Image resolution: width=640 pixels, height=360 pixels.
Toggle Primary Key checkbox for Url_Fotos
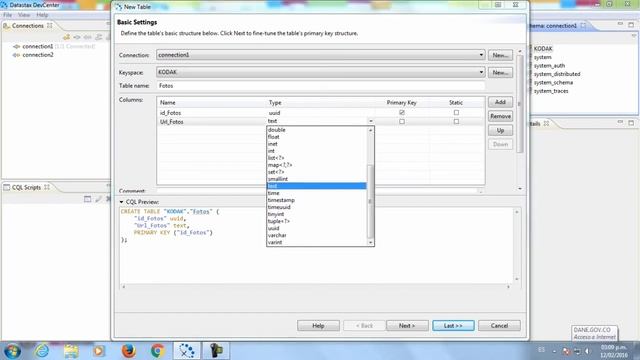pos(402,122)
